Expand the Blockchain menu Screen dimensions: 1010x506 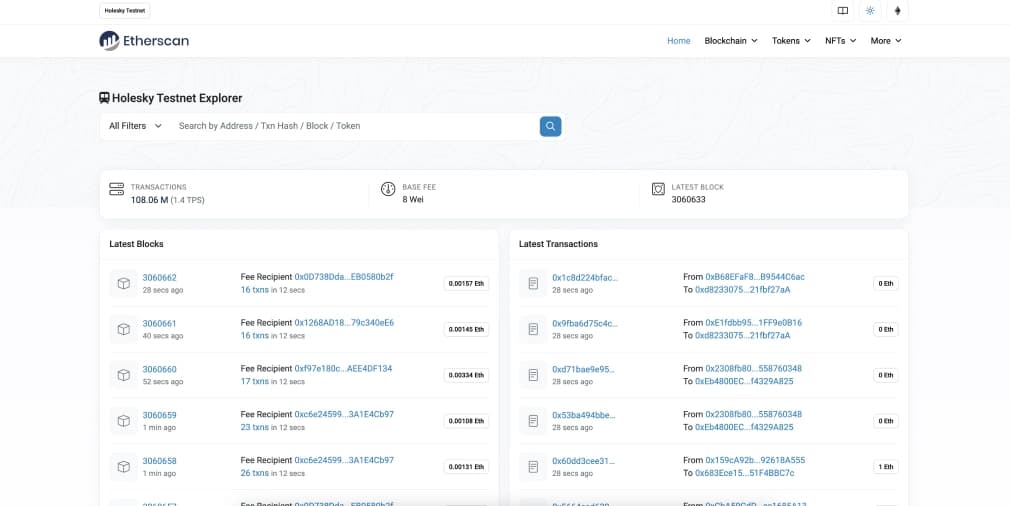tap(730, 41)
